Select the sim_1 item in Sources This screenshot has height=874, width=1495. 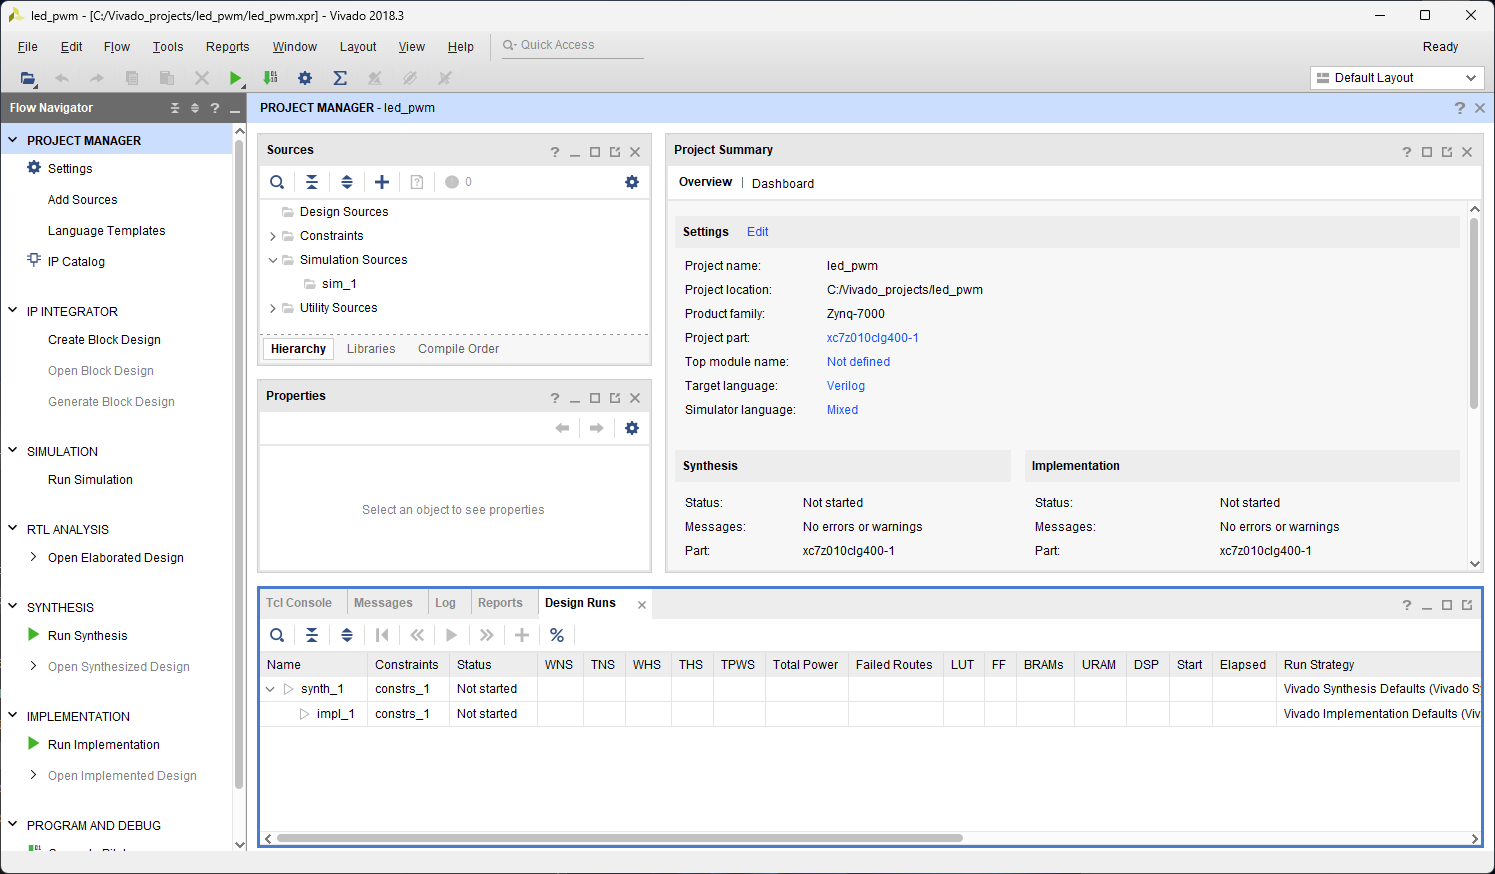click(339, 284)
